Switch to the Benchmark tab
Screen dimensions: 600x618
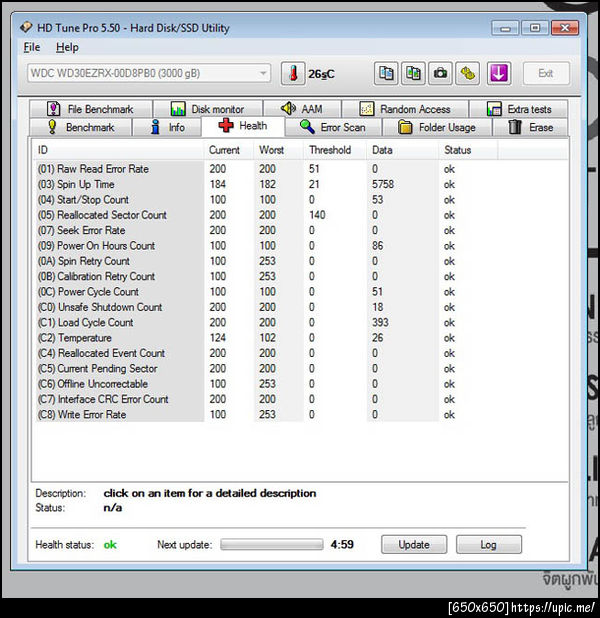coord(80,127)
